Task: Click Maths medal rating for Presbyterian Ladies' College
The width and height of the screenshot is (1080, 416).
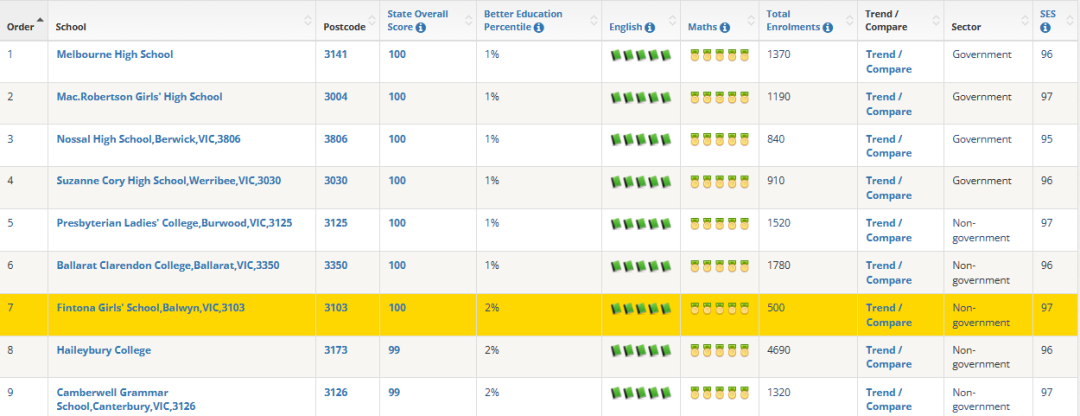Action: (x=719, y=224)
